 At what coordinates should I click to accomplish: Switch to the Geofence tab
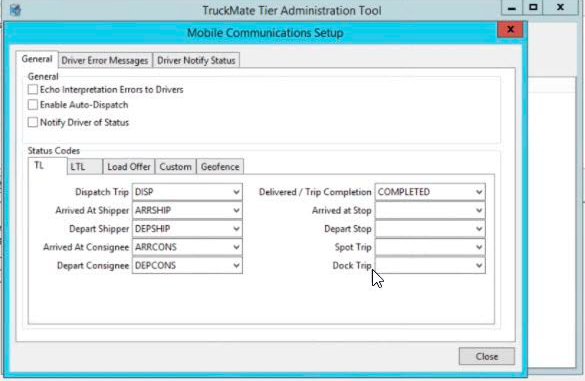[220, 167]
